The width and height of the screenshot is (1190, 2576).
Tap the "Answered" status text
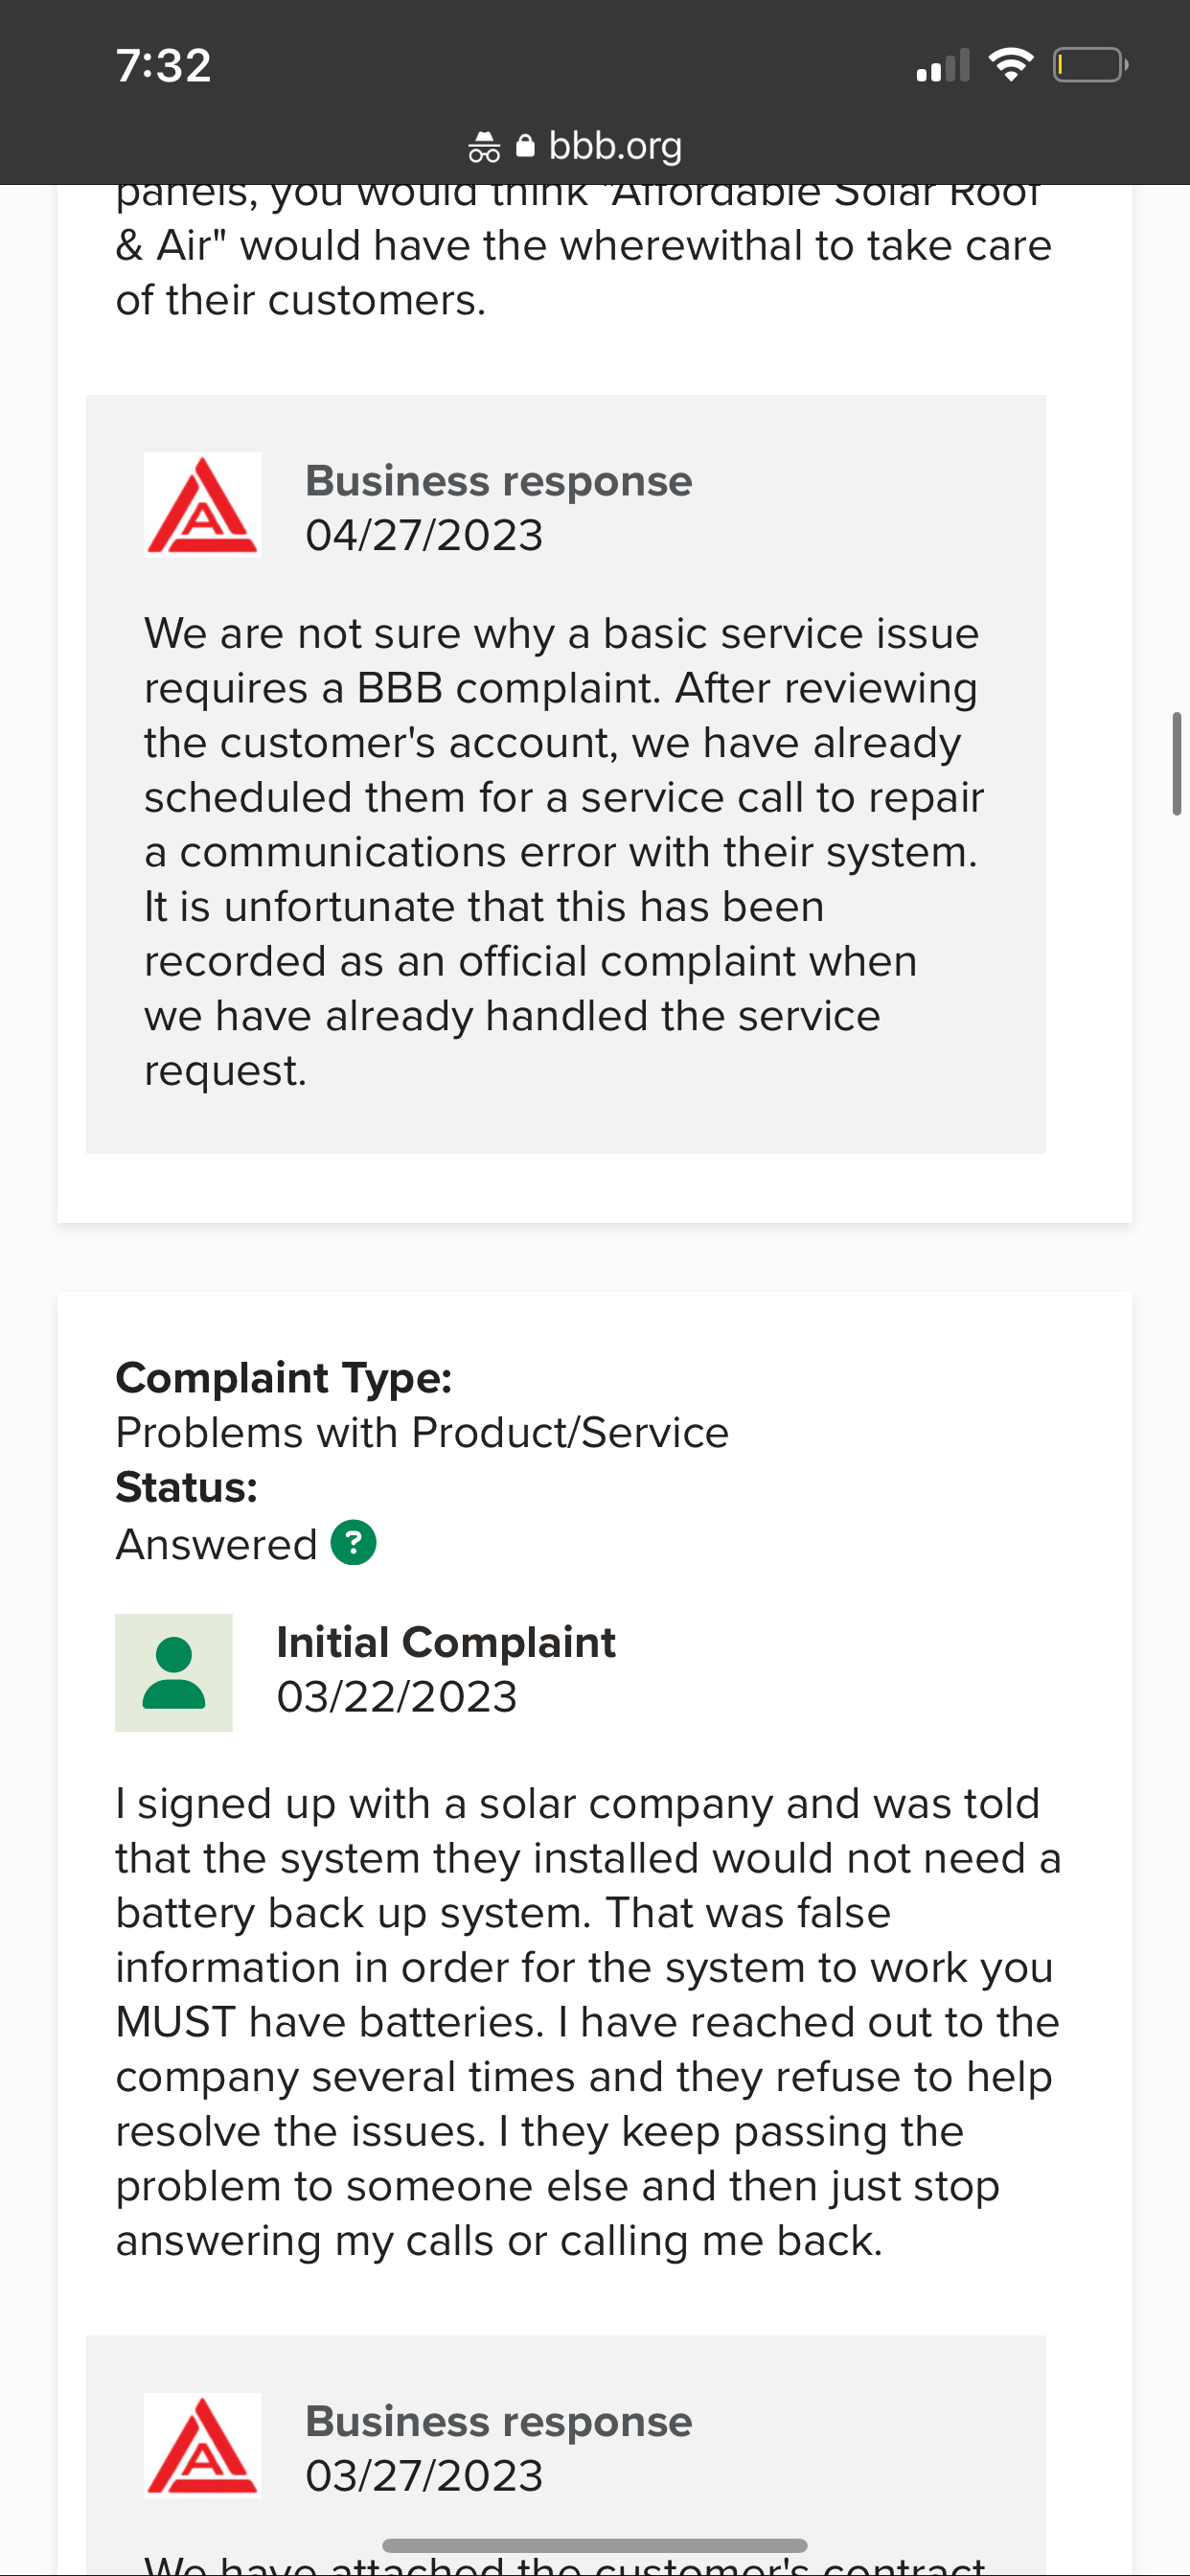(x=216, y=1544)
